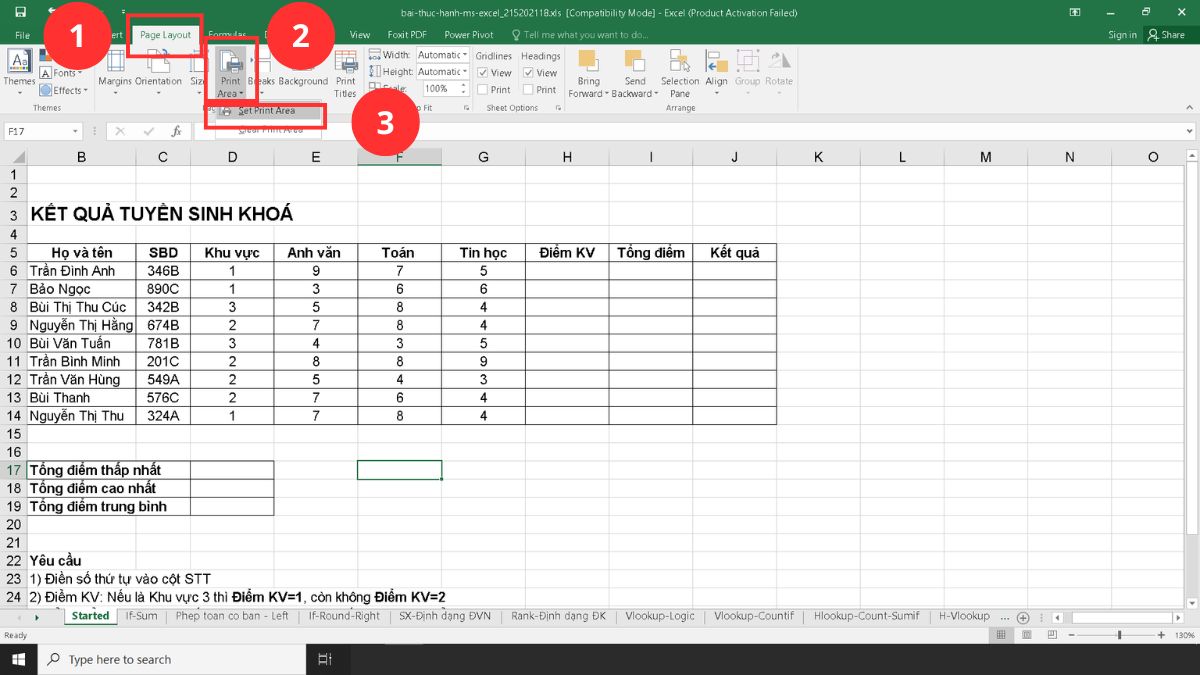Image resolution: width=1200 pixels, height=675 pixels.
Task: Open the Hlookup-Count-Sumif sheet tab
Action: 867,616
